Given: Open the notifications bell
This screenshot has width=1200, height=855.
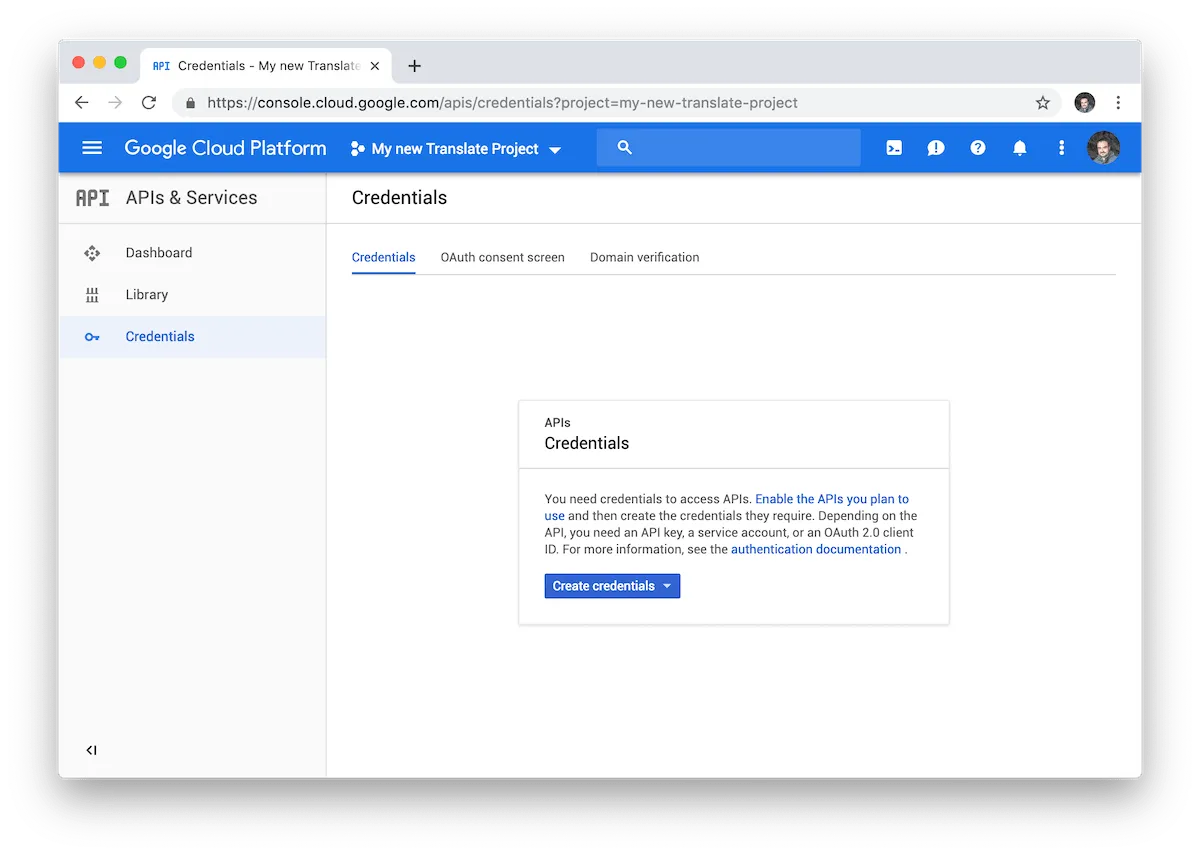Looking at the screenshot, I should point(1020,148).
